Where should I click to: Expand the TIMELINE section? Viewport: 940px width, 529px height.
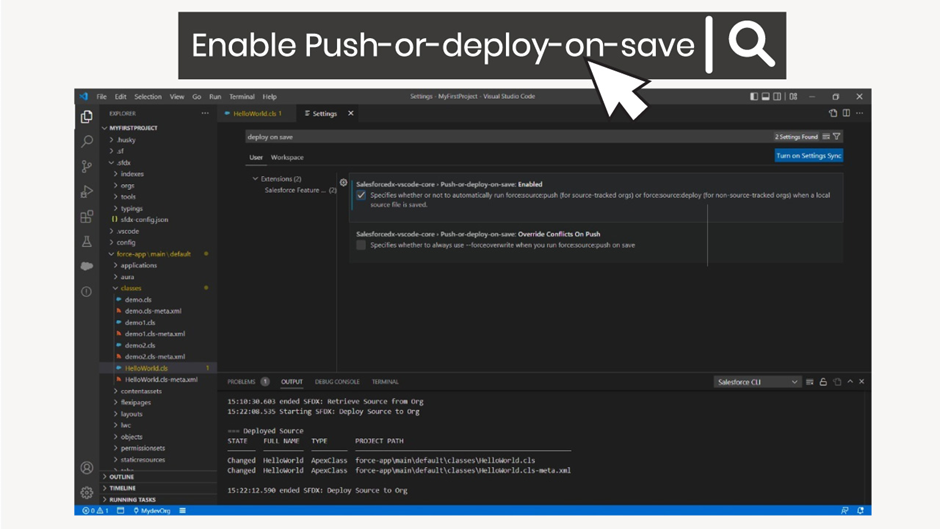(123, 488)
